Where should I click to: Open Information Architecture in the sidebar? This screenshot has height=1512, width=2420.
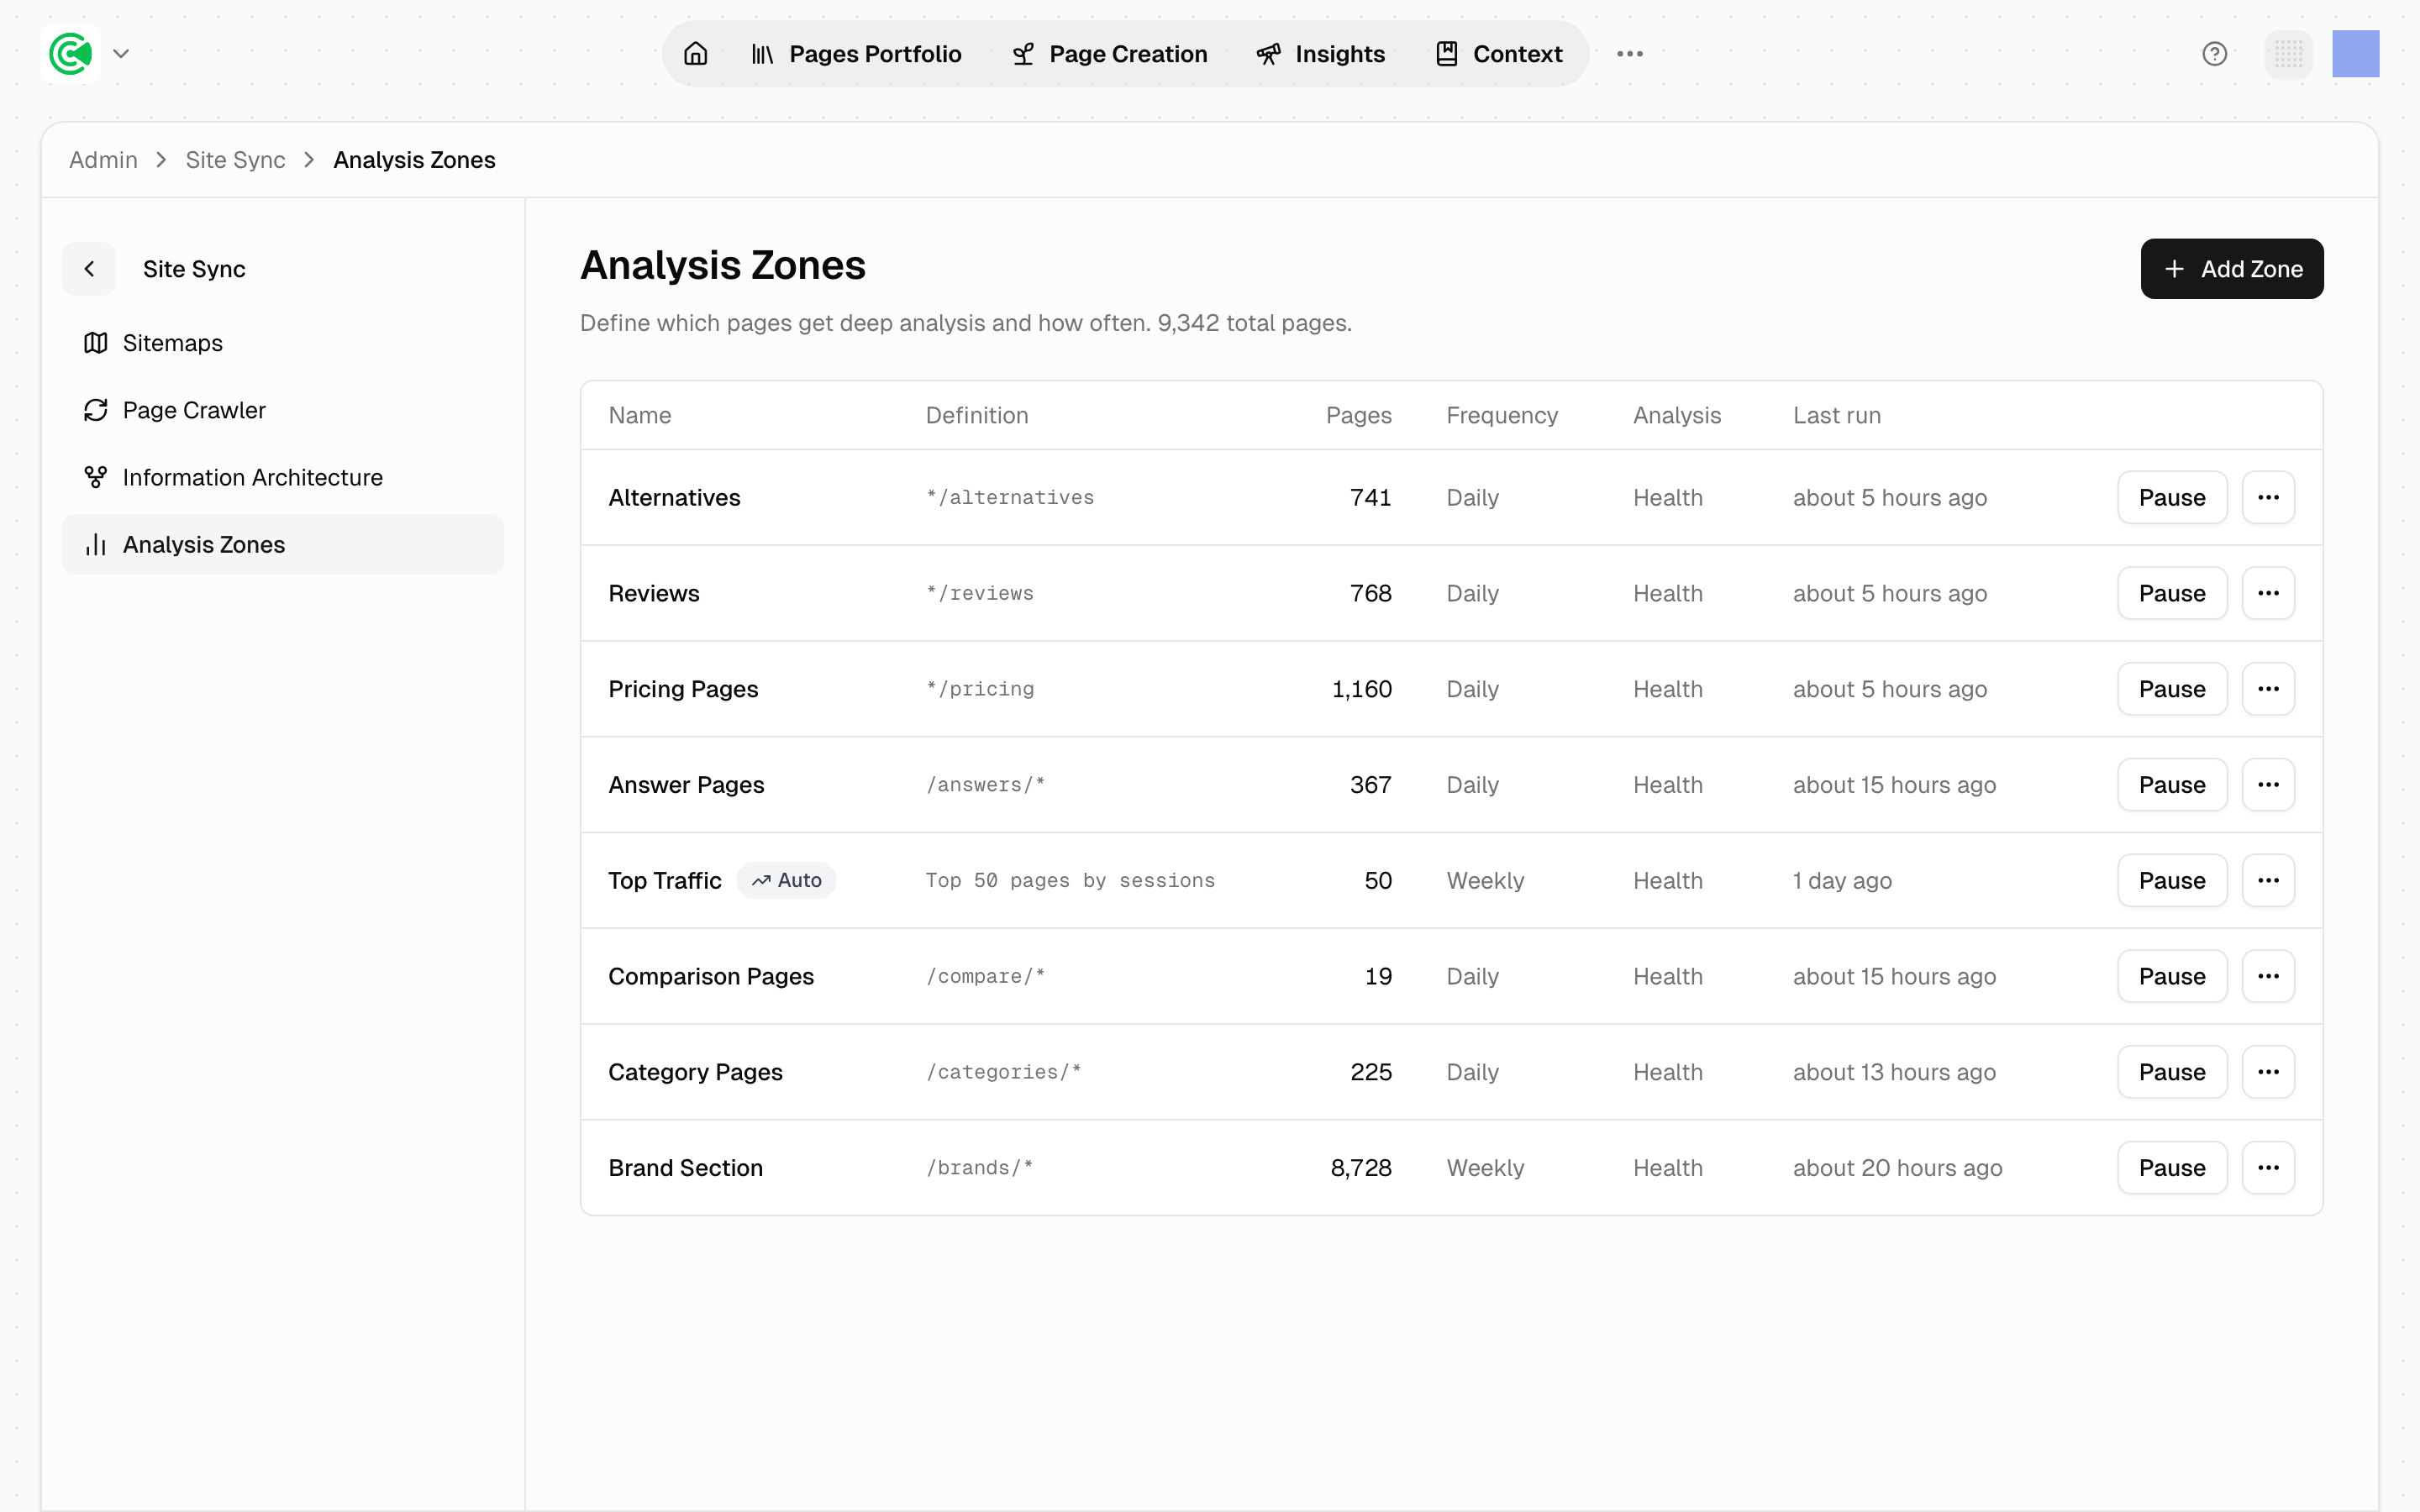point(282,477)
